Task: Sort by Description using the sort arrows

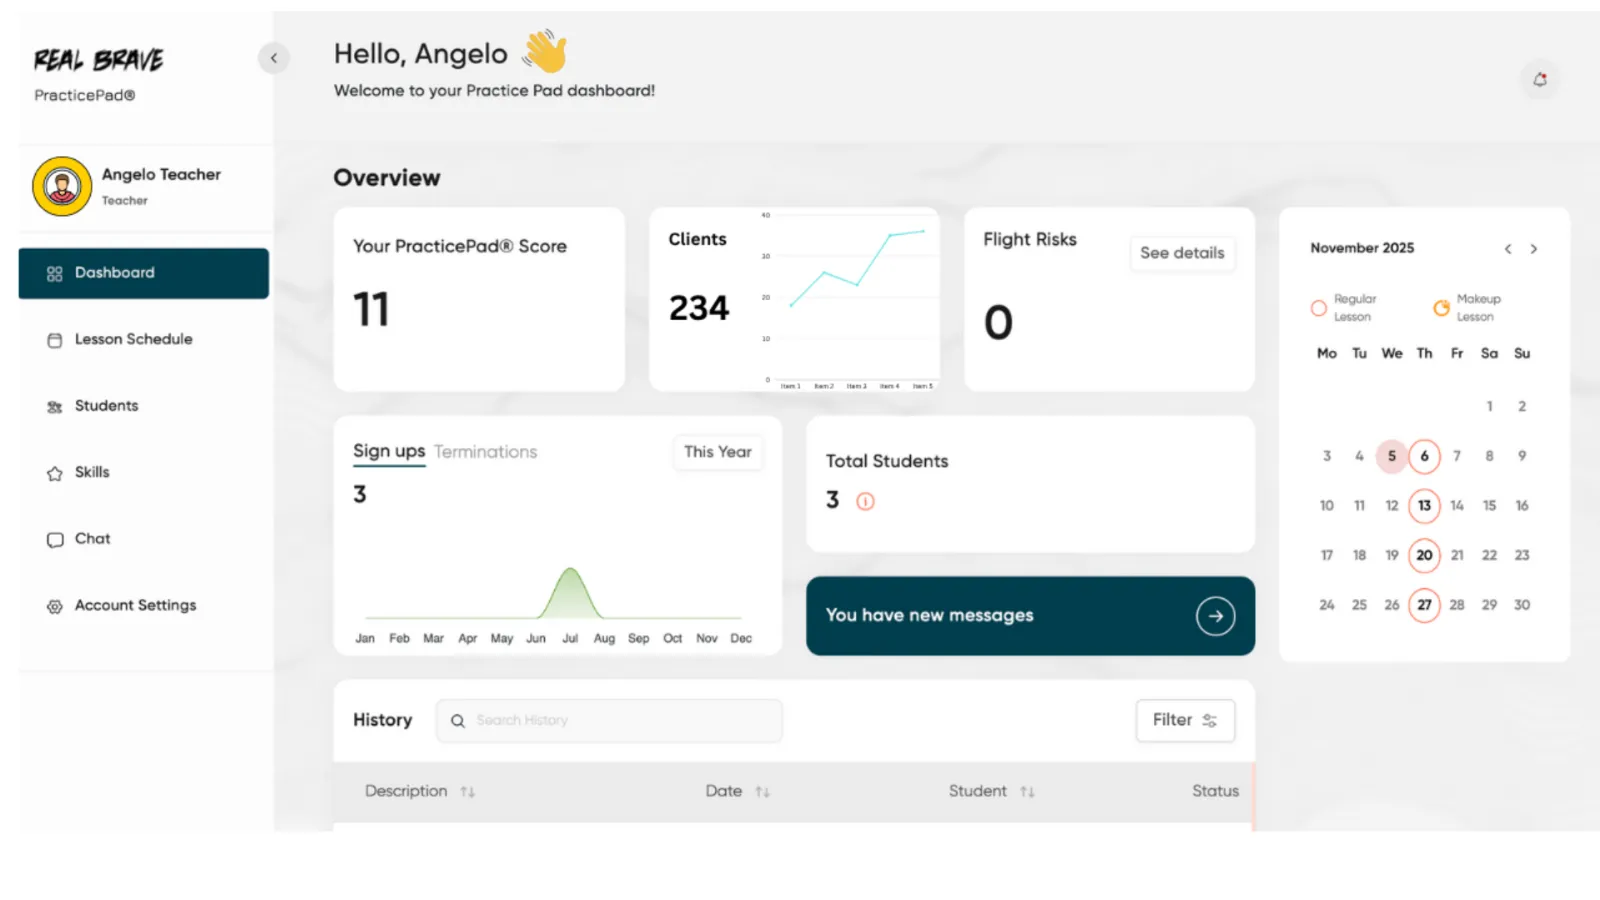Action: pos(467,792)
